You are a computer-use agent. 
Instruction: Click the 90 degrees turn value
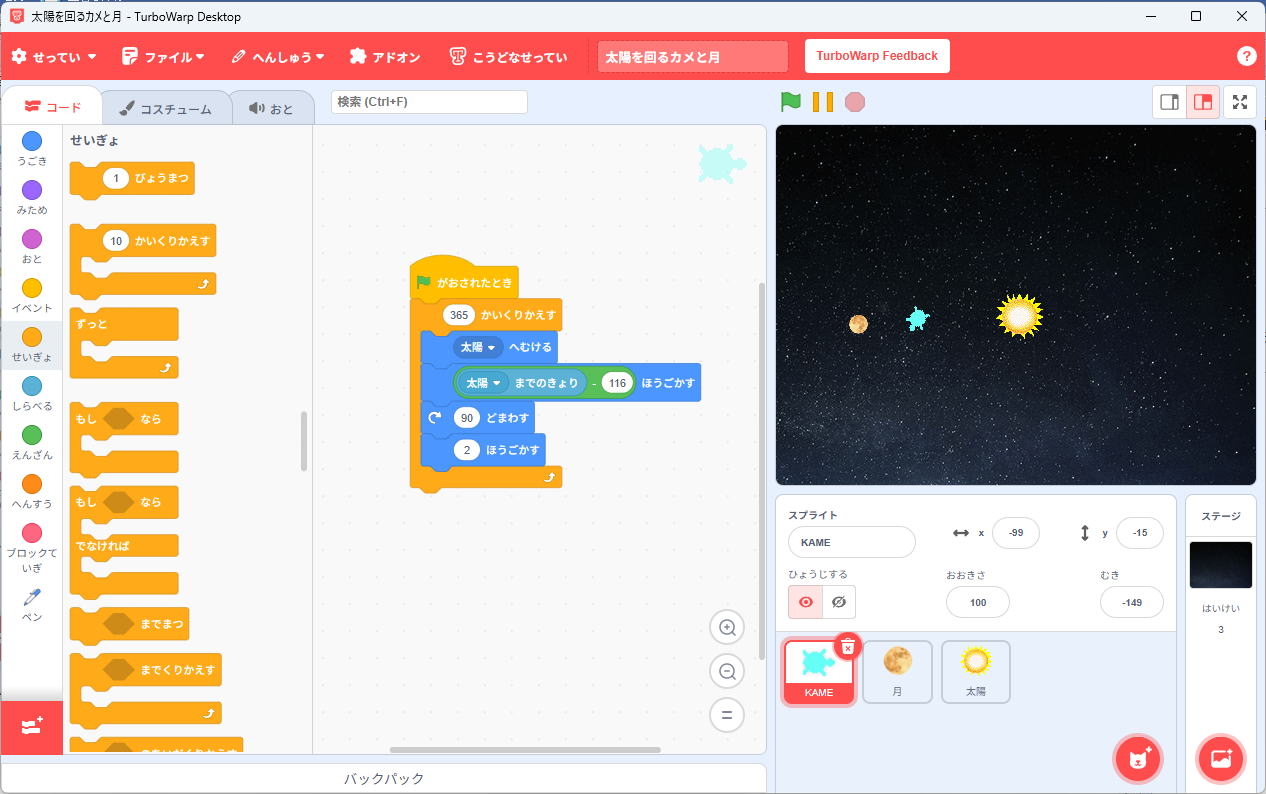tap(467, 417)
